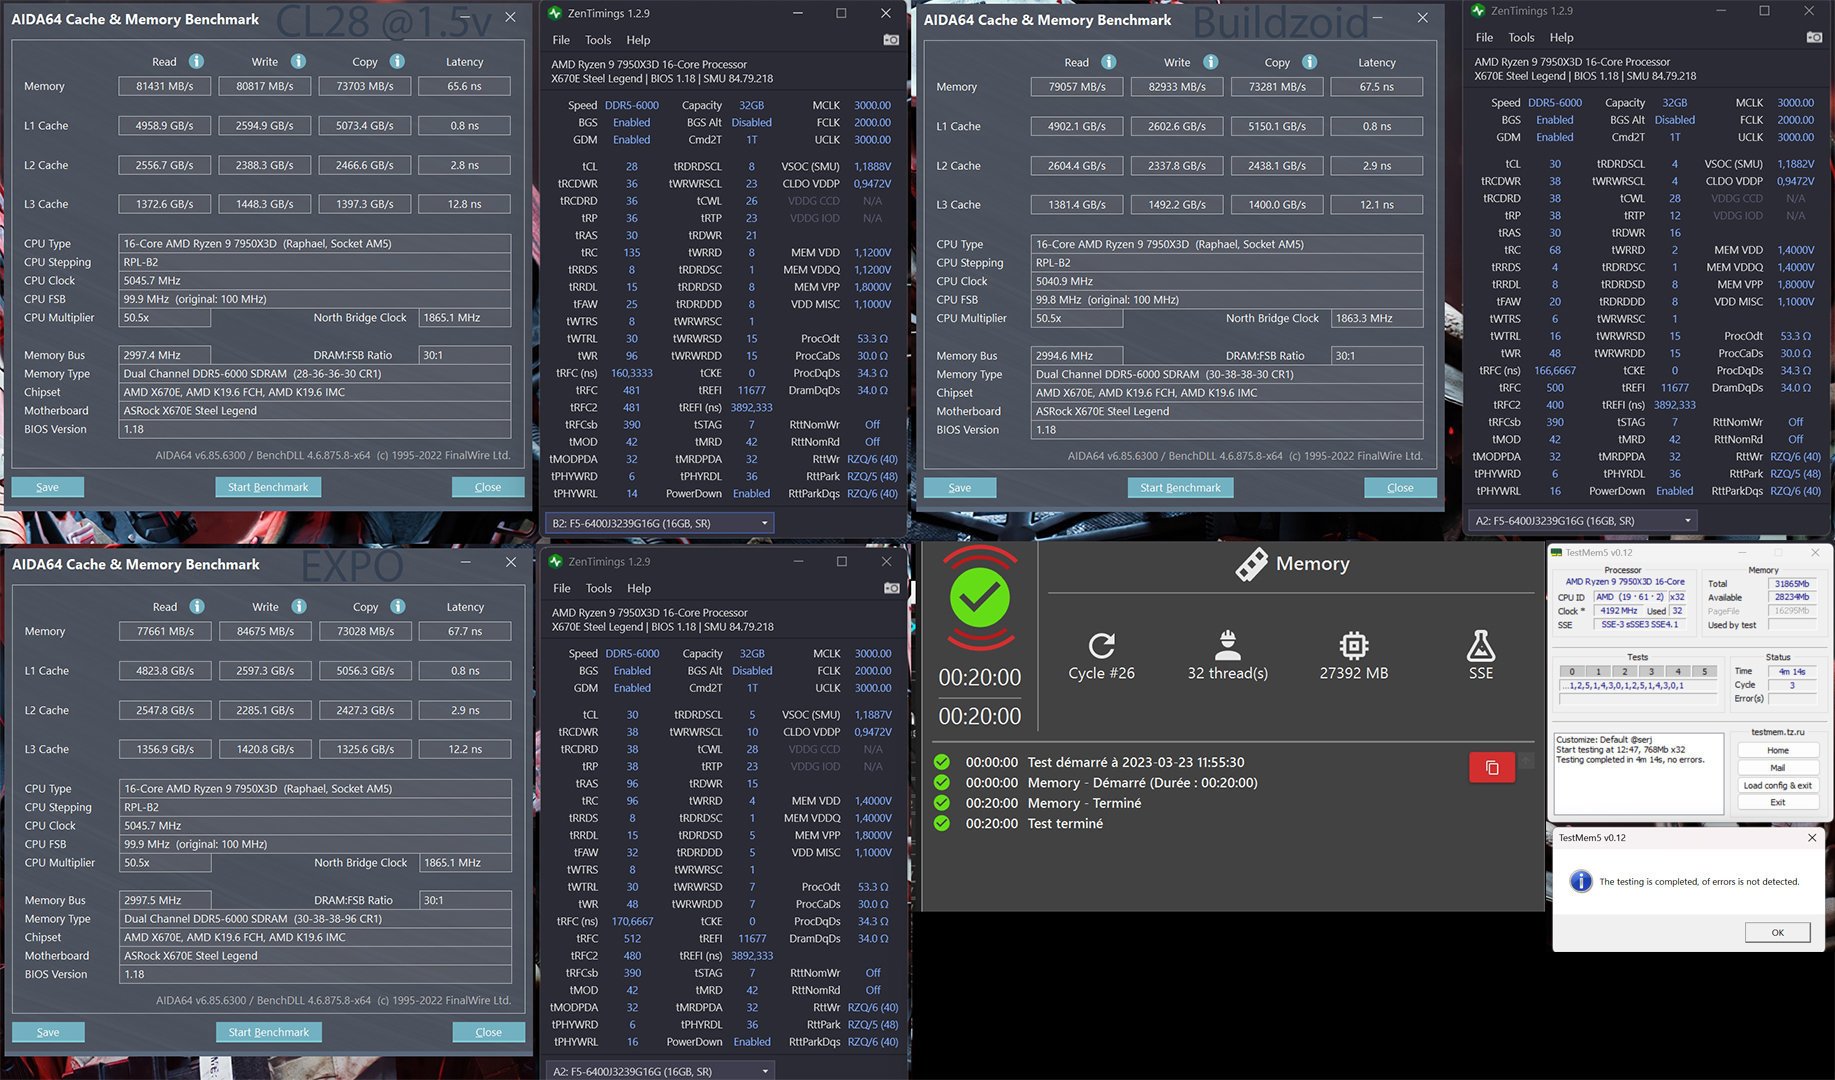1835x1080 pixels.
Task: Open the Help menu in the tCL 28 ZenTimings window
Action: (x=638, y=40)
